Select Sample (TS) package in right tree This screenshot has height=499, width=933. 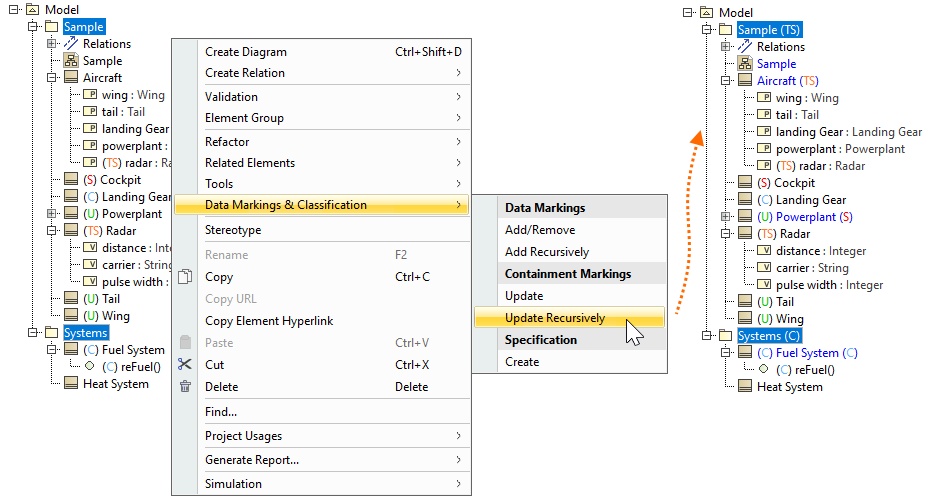tap(769, 30)
